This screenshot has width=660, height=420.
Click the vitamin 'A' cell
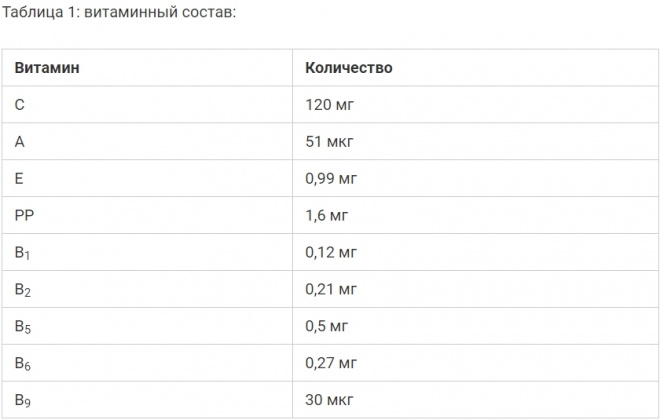tap(20, 141)
